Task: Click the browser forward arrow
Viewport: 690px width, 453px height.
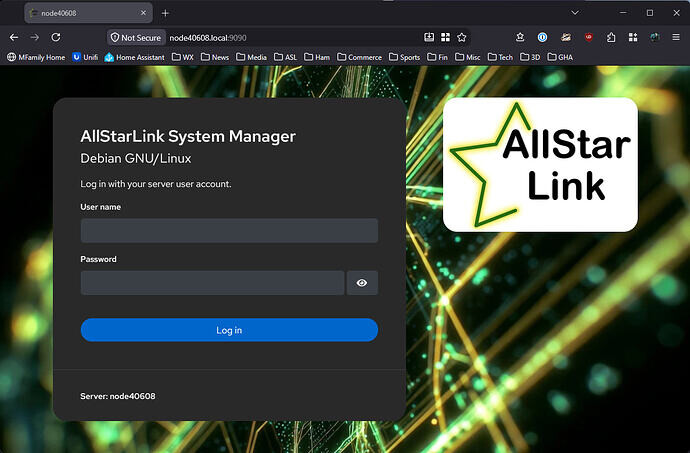Action: pyautogui.click(x=35, y=37)
